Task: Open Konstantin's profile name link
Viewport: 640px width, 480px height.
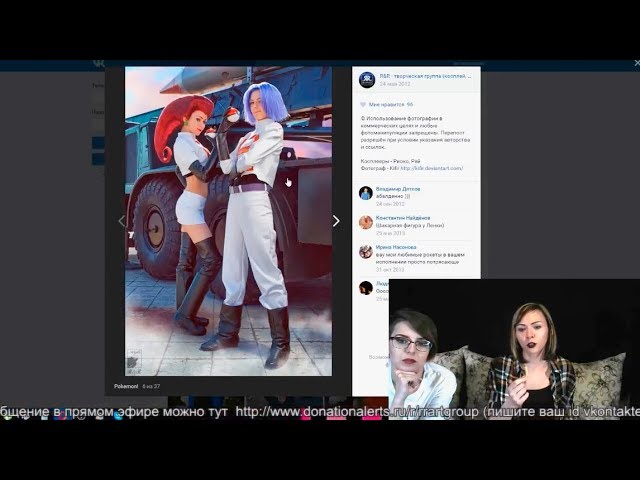Action: pos(402,218)
